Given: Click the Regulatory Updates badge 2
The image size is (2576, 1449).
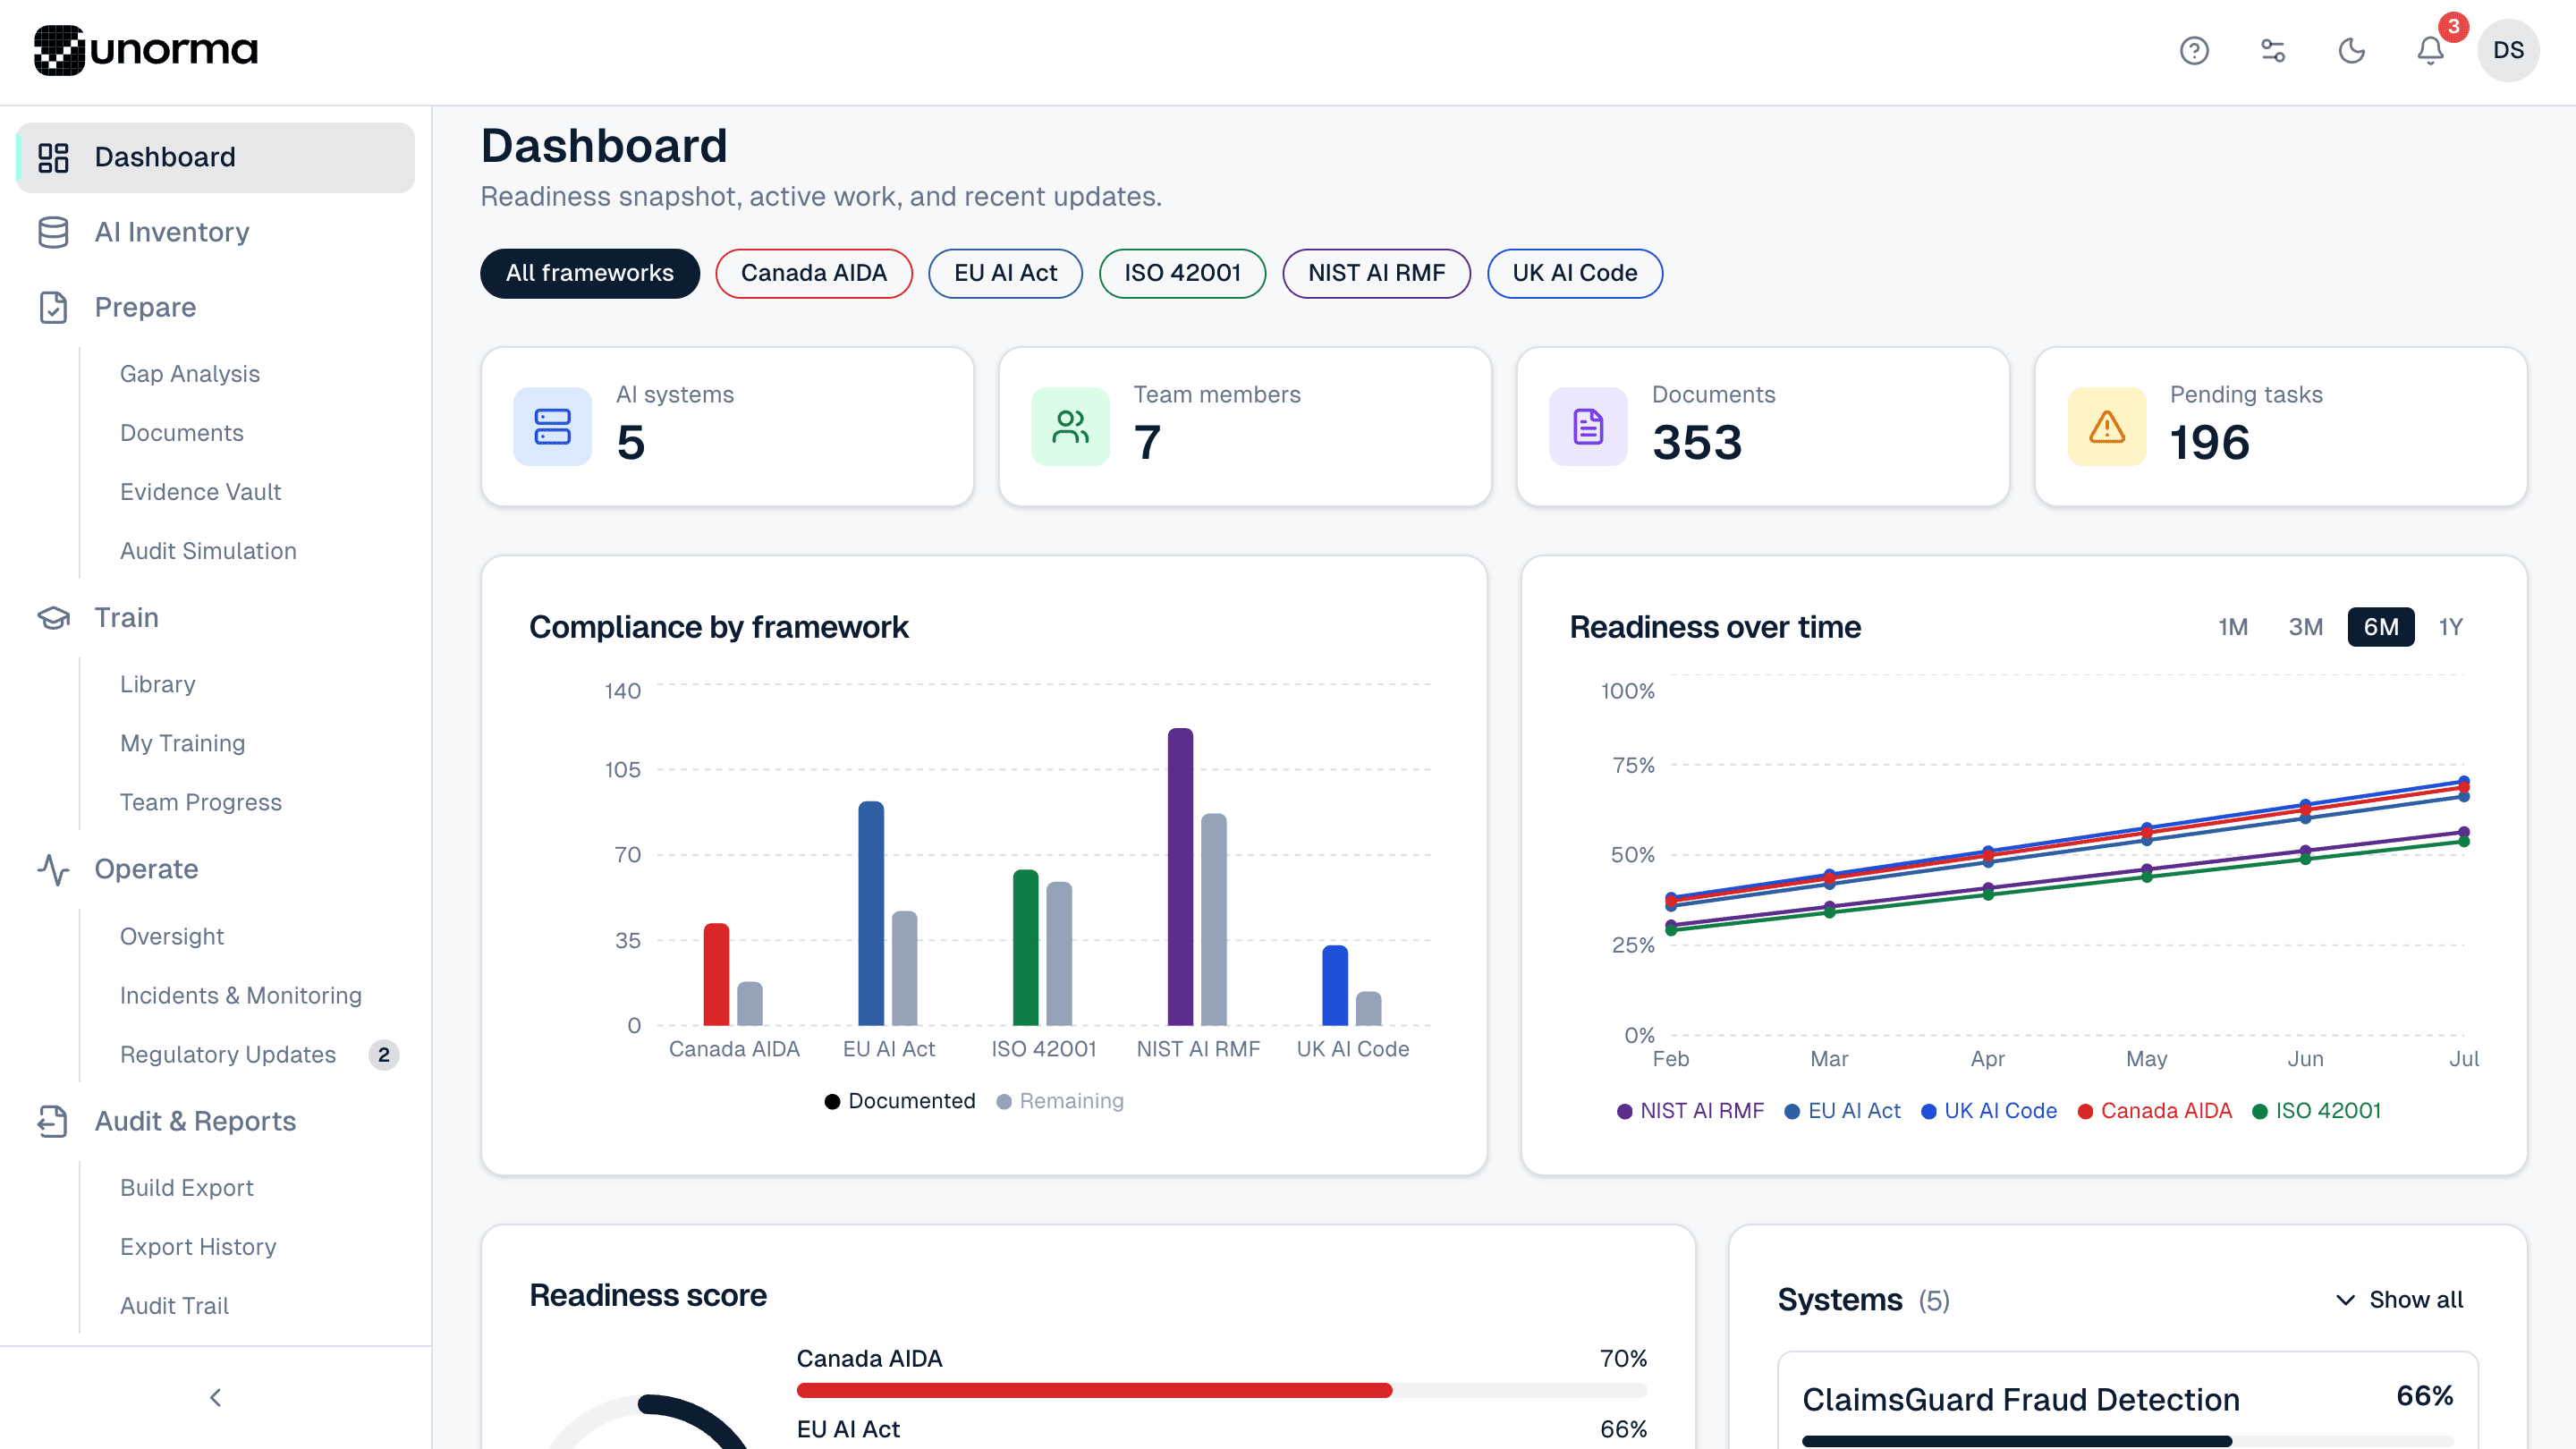Looking at the screenshot, I should coord(384,1054).
